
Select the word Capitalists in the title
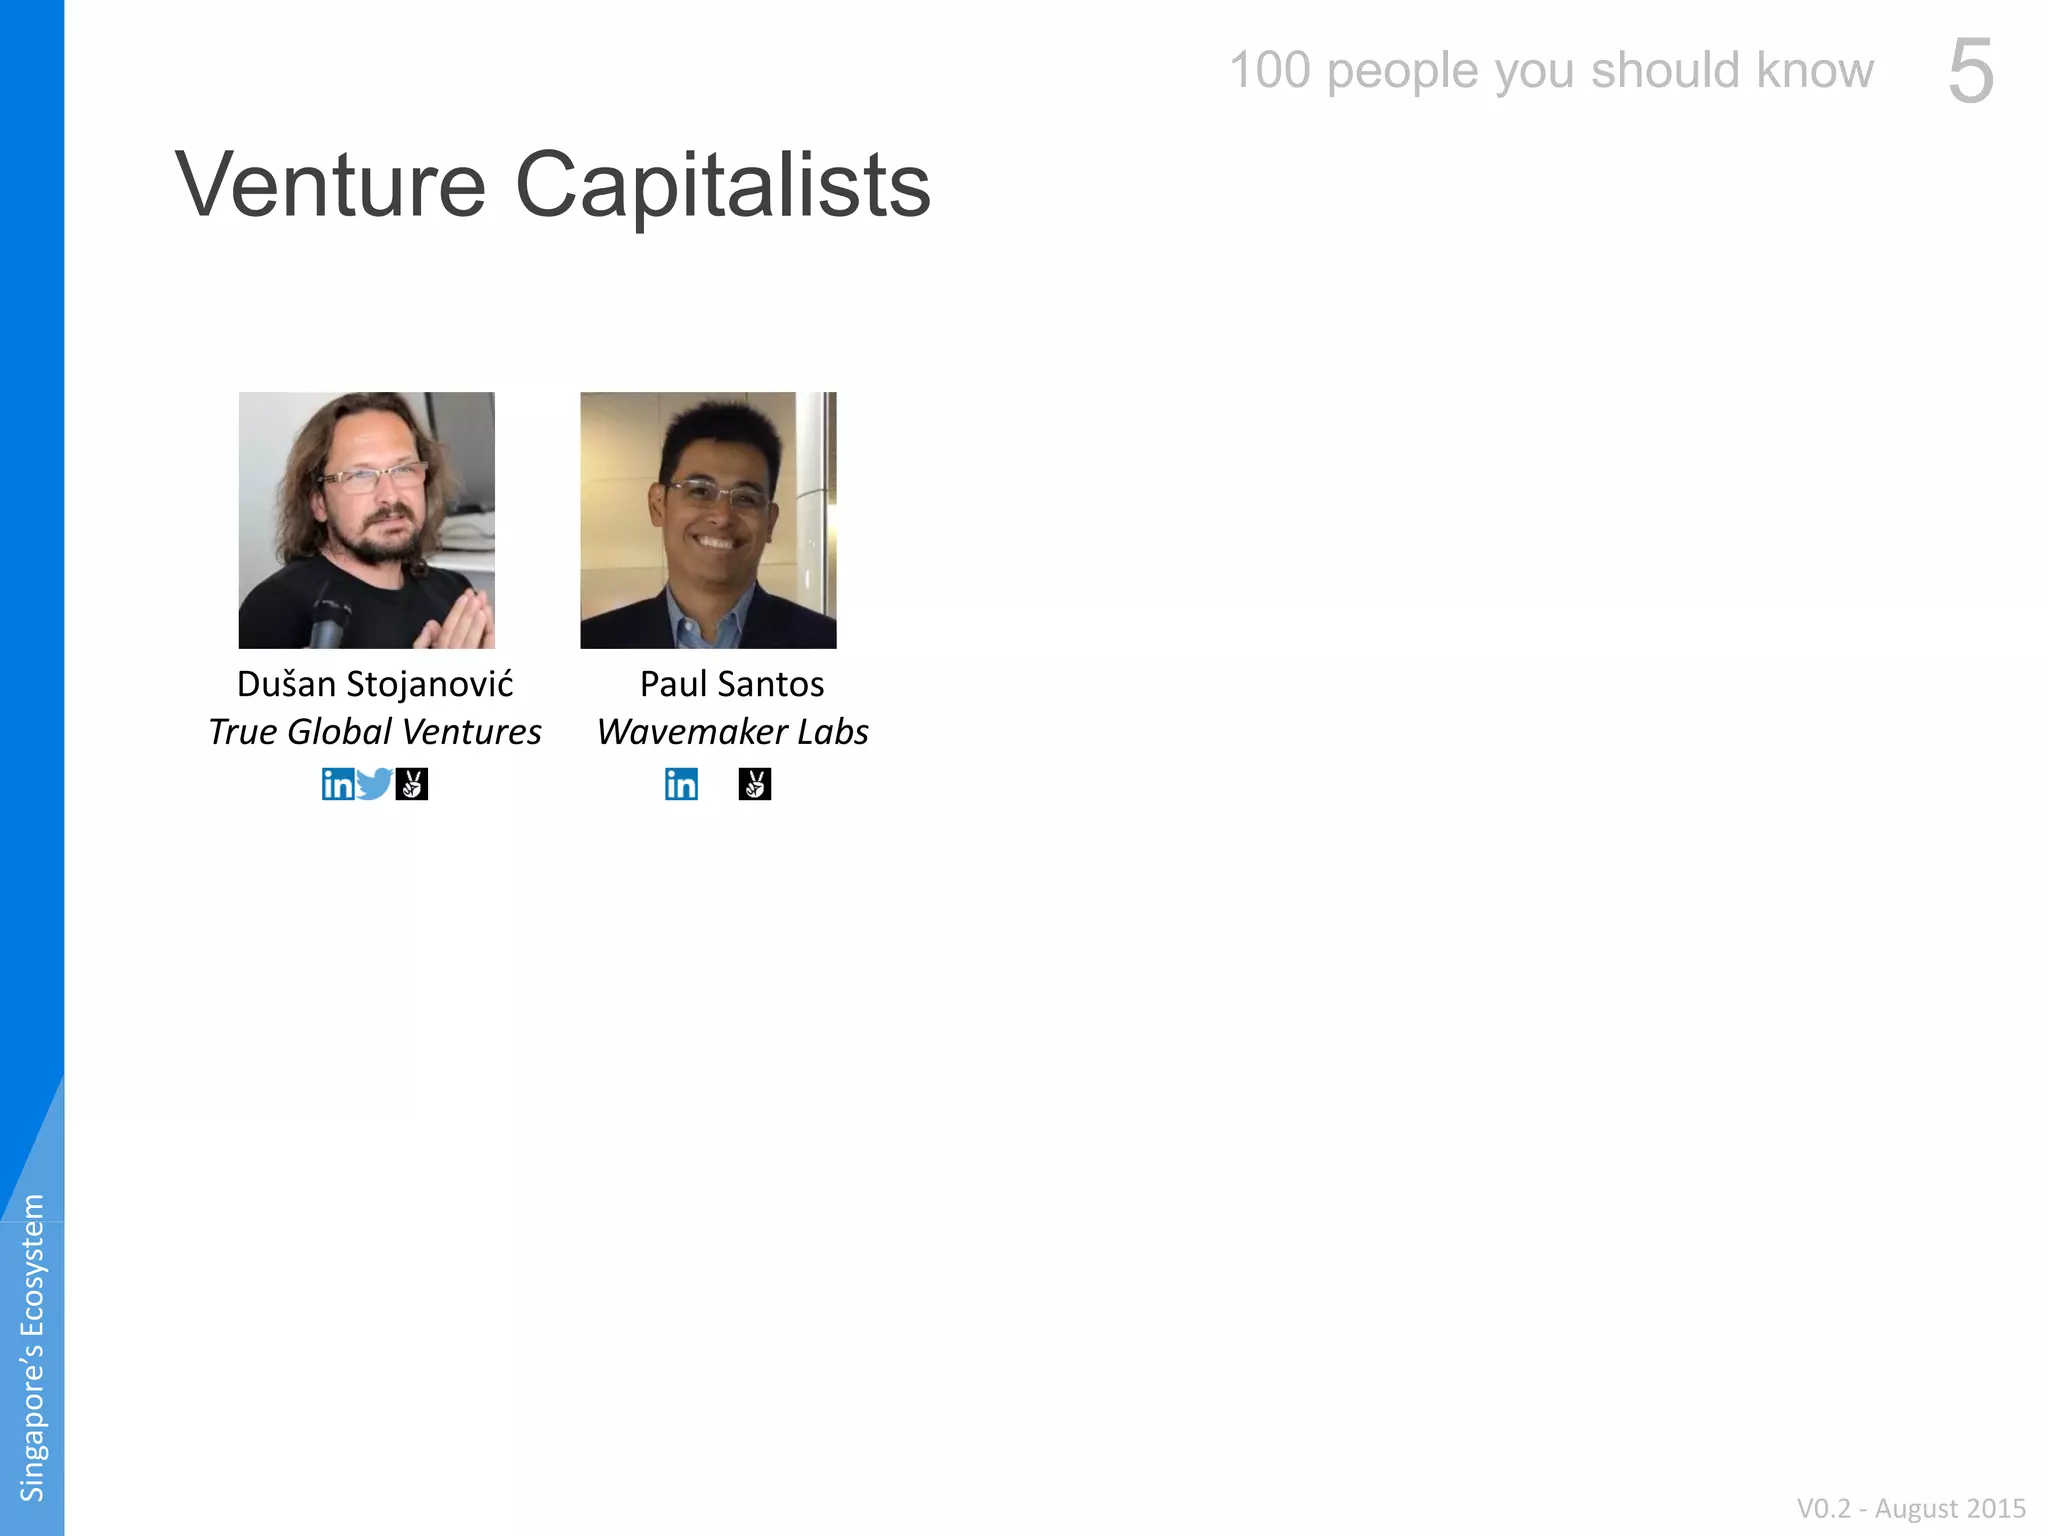(722, 186)
